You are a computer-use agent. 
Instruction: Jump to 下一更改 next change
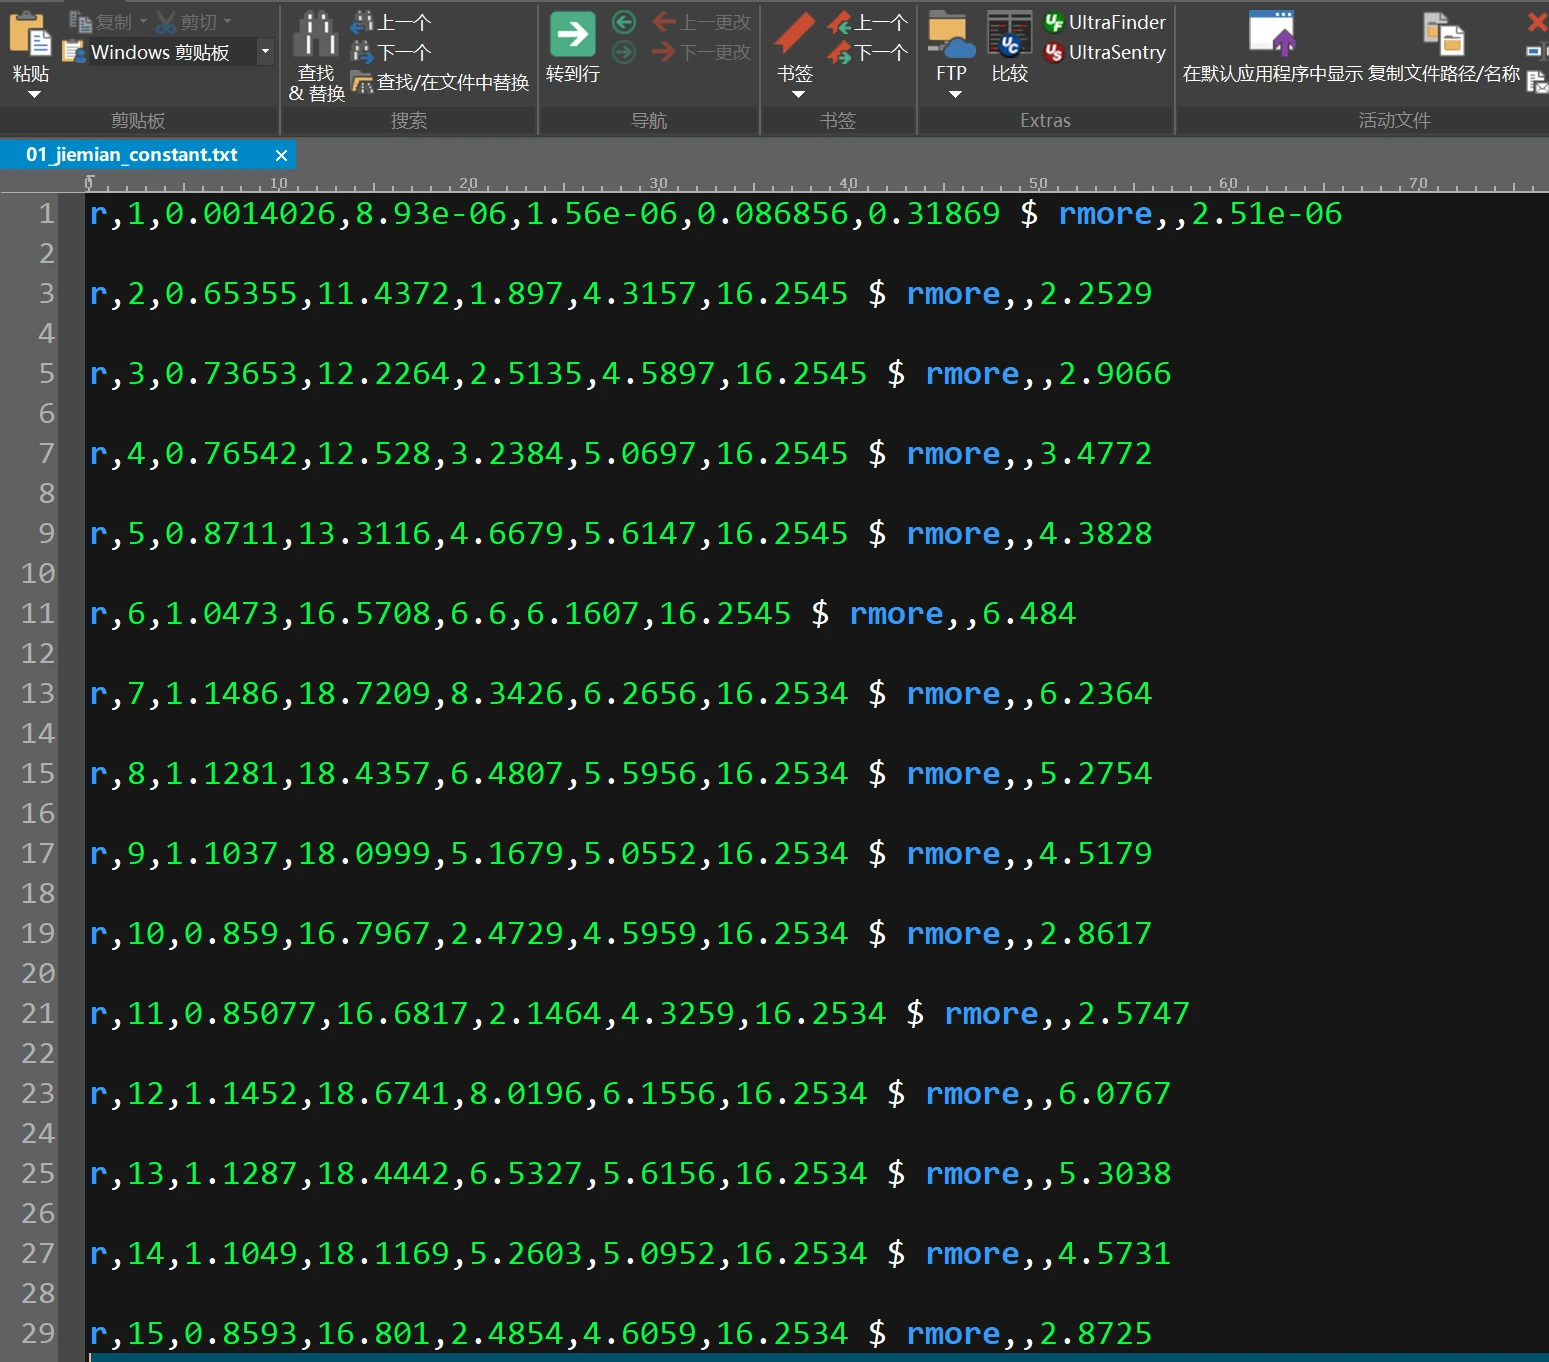point(701,51)
